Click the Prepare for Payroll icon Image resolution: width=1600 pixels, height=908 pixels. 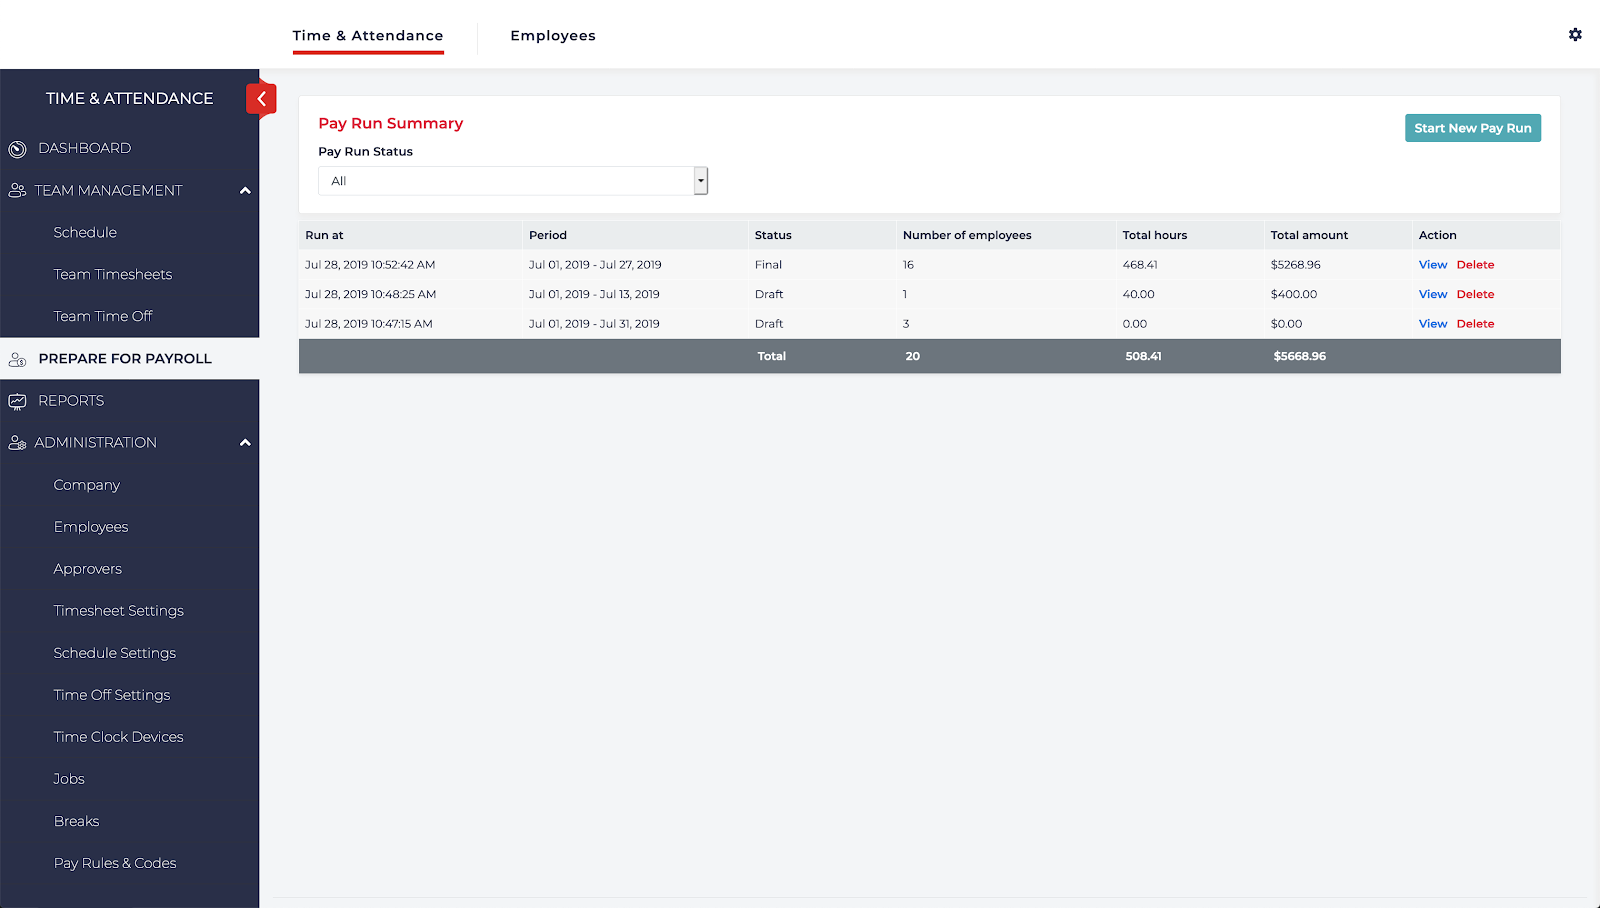click(17, 359)
